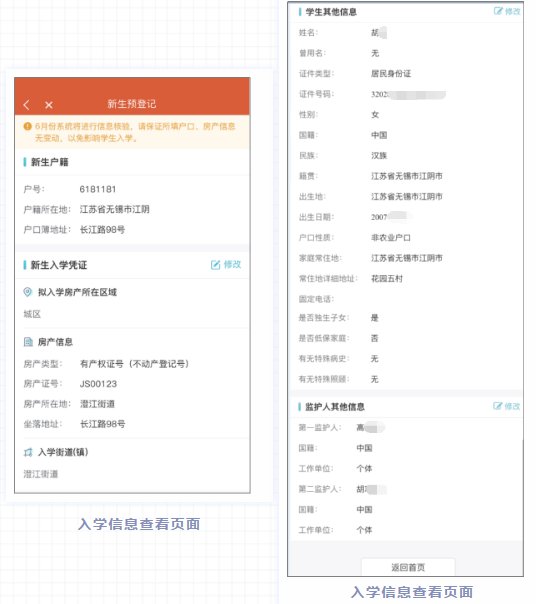The width and height of the screenshot is (536, 604).
Task: Click 修改 text next to 新生入学凭证
Action: [232, 264]
